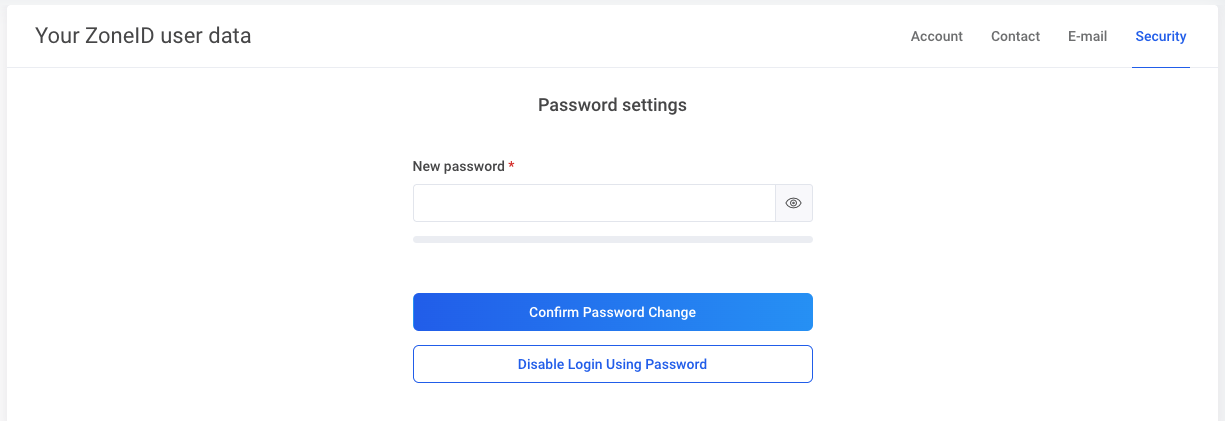View contact details from the top navigation
This screenshot has height=421, width=1225.
coord(1015,36)
